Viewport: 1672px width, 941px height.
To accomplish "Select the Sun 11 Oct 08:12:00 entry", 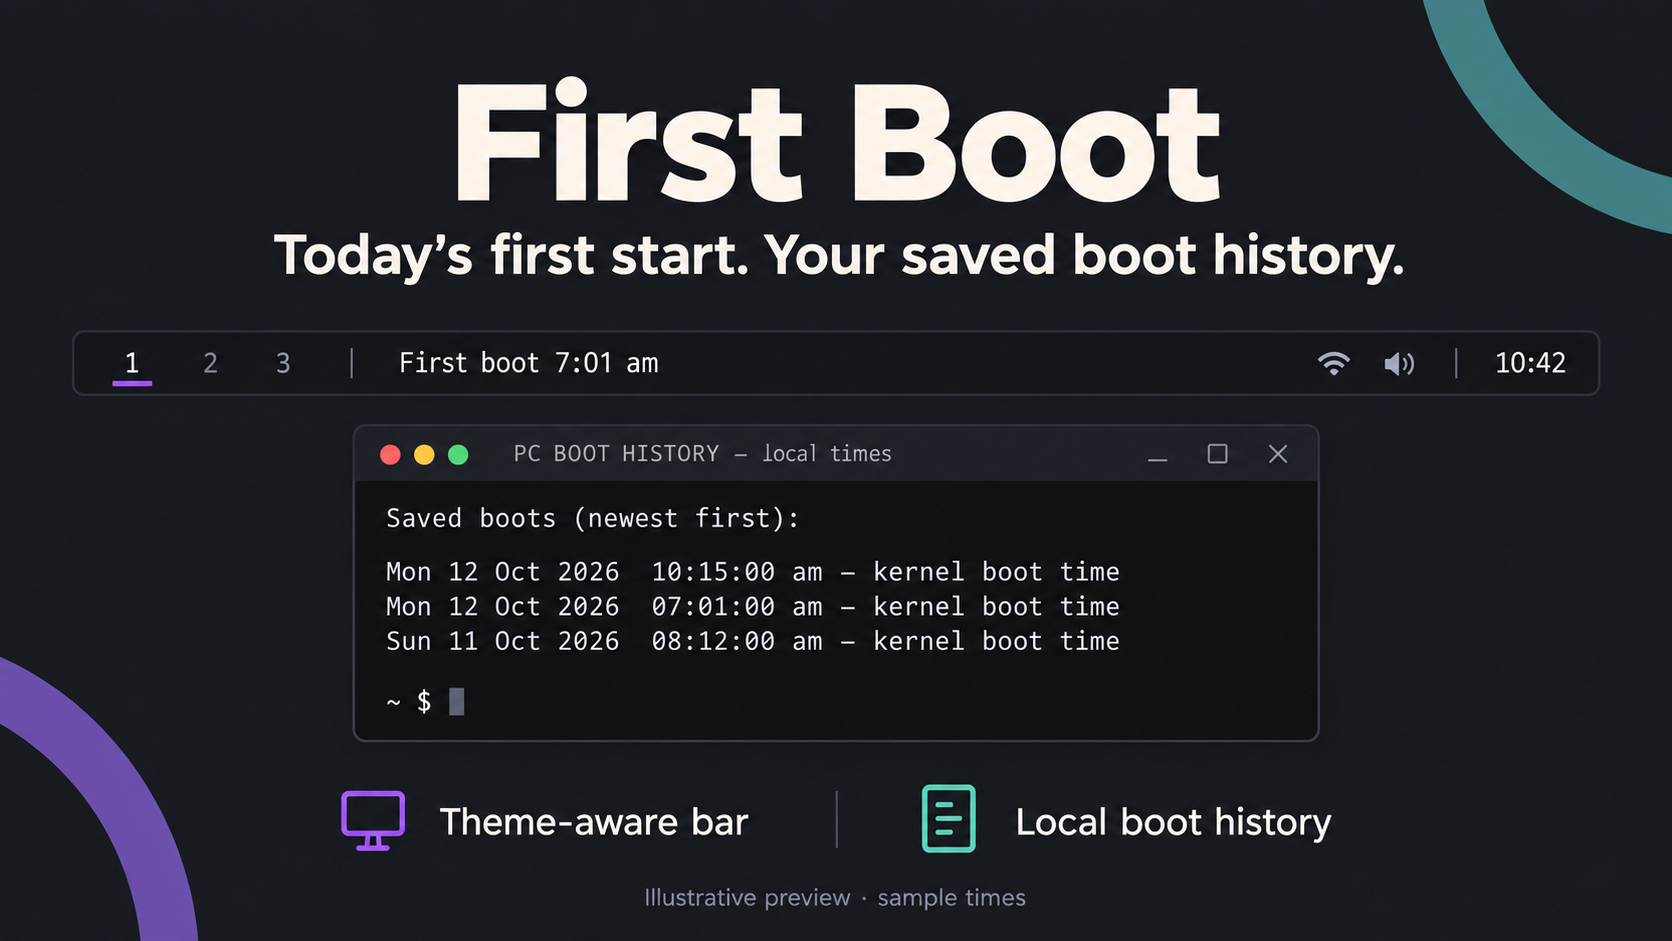I will (x=753, y=641).
